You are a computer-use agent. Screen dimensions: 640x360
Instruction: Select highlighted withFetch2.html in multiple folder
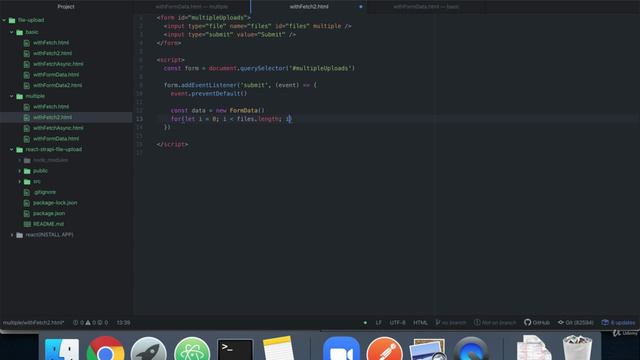pos(52,117)
